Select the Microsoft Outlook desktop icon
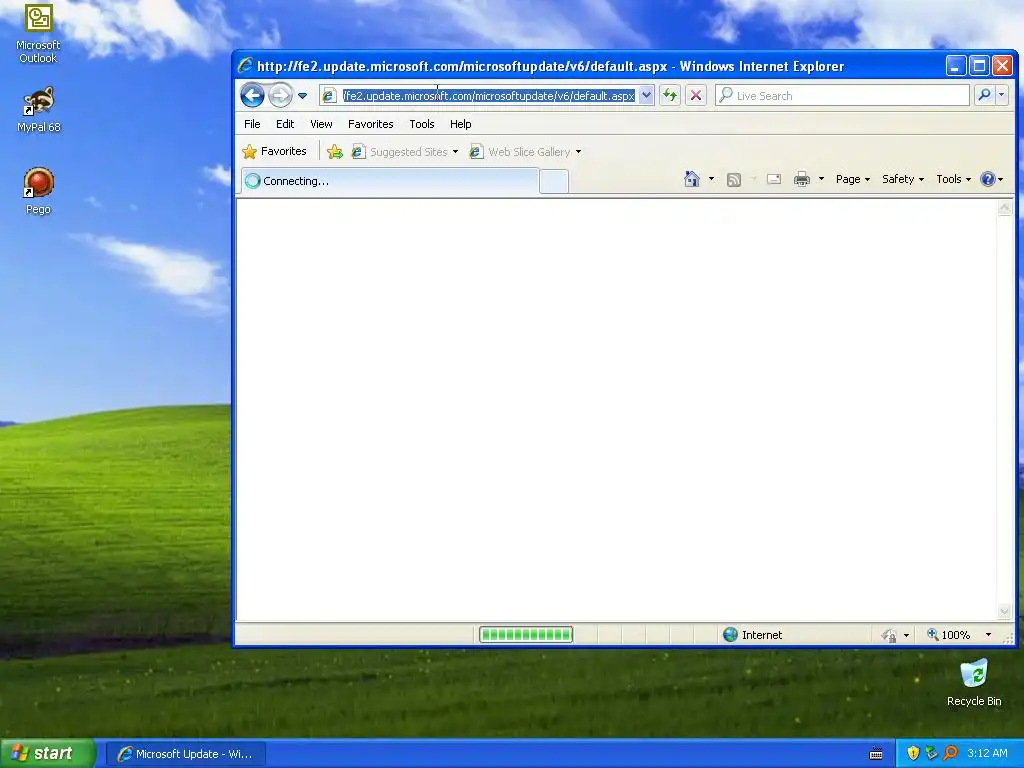Image resolution: width=1024 pixels, height=768 pixels. tap(38, 34)
